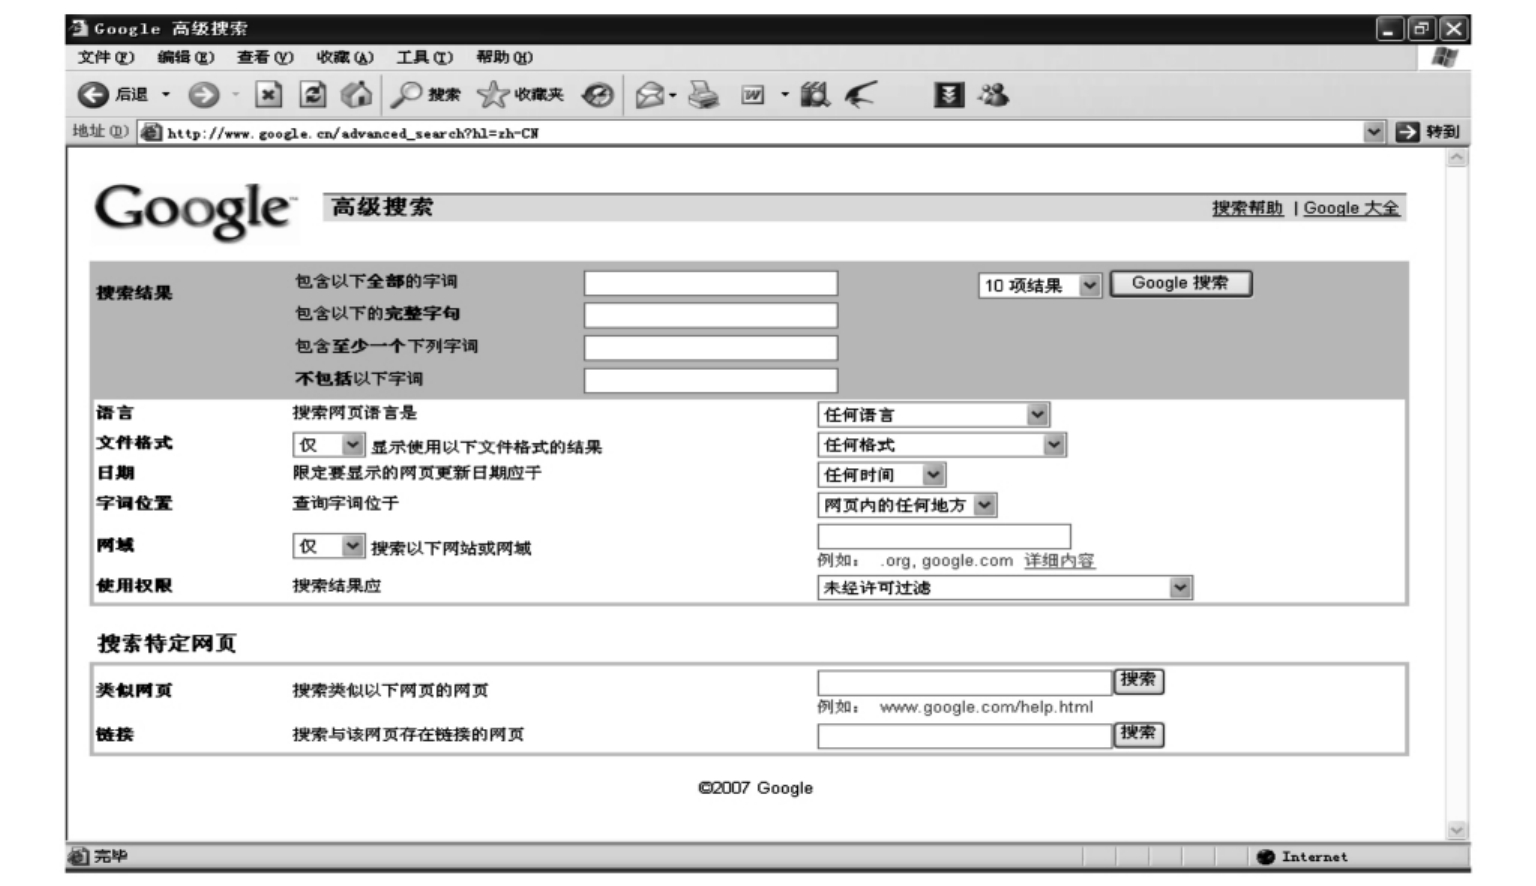Screen dimensions: 1536x886
Task: Focus the 网域 site or domain input field
Action: [944, 536]
